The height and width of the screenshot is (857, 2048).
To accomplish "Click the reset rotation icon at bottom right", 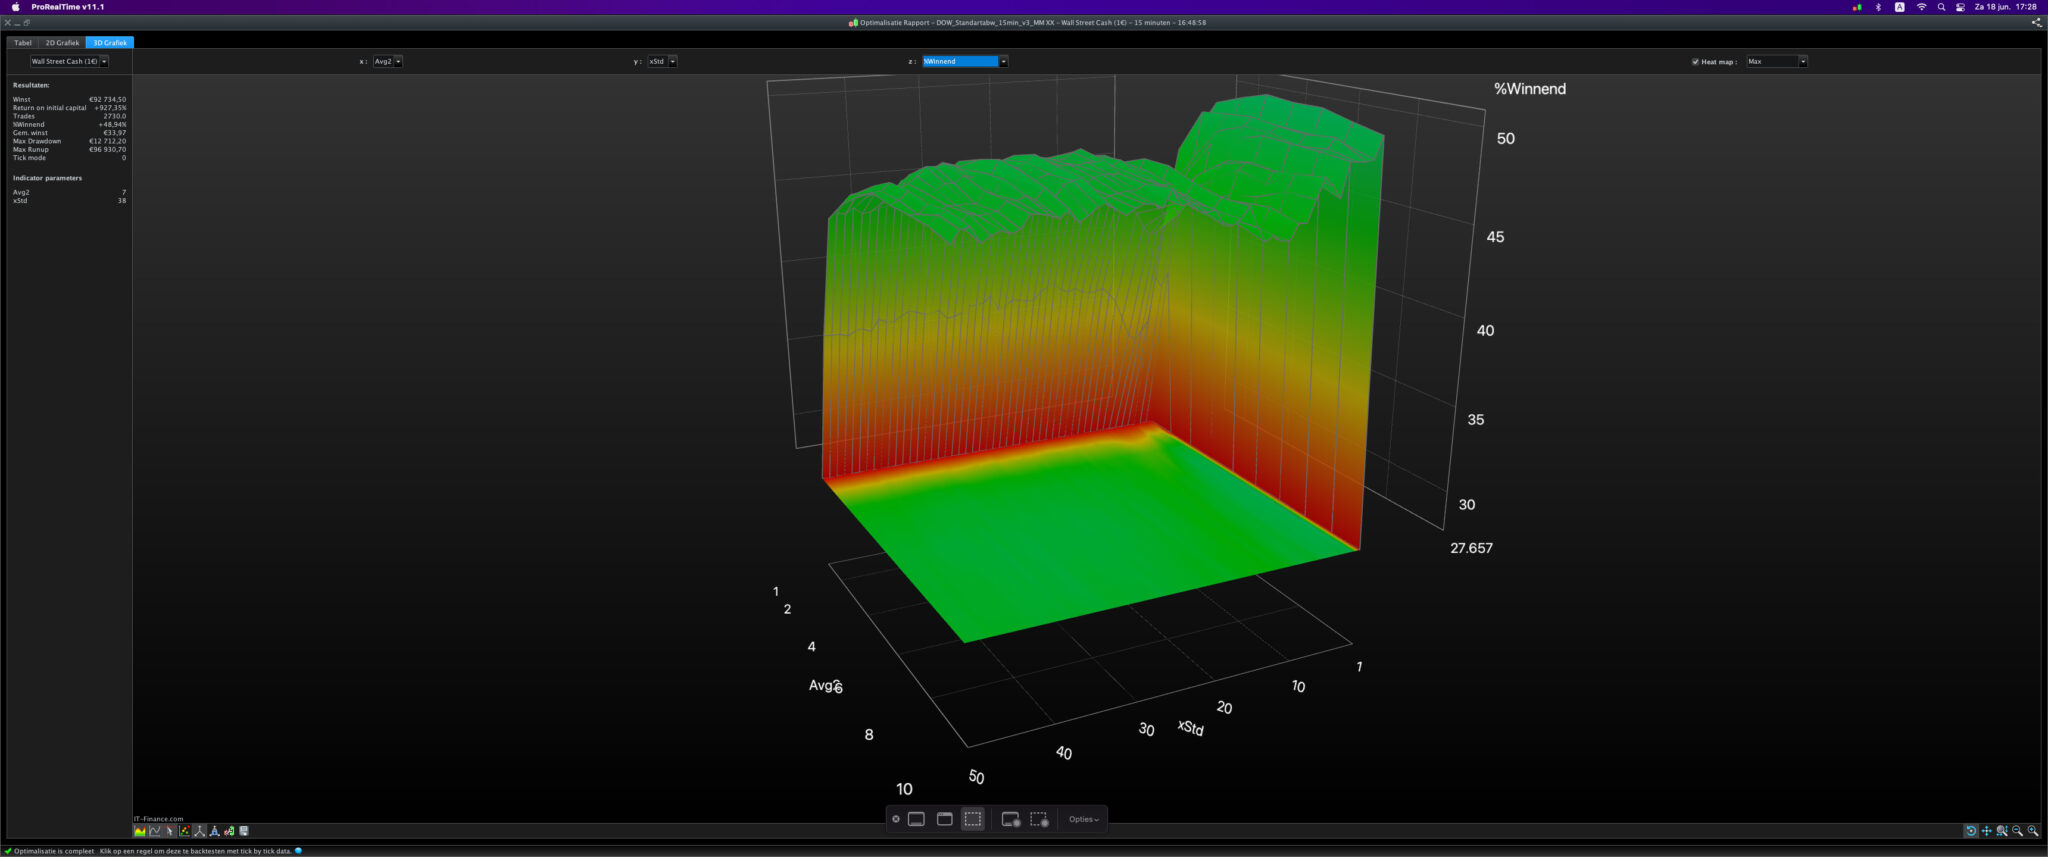I will [1971, 831].
